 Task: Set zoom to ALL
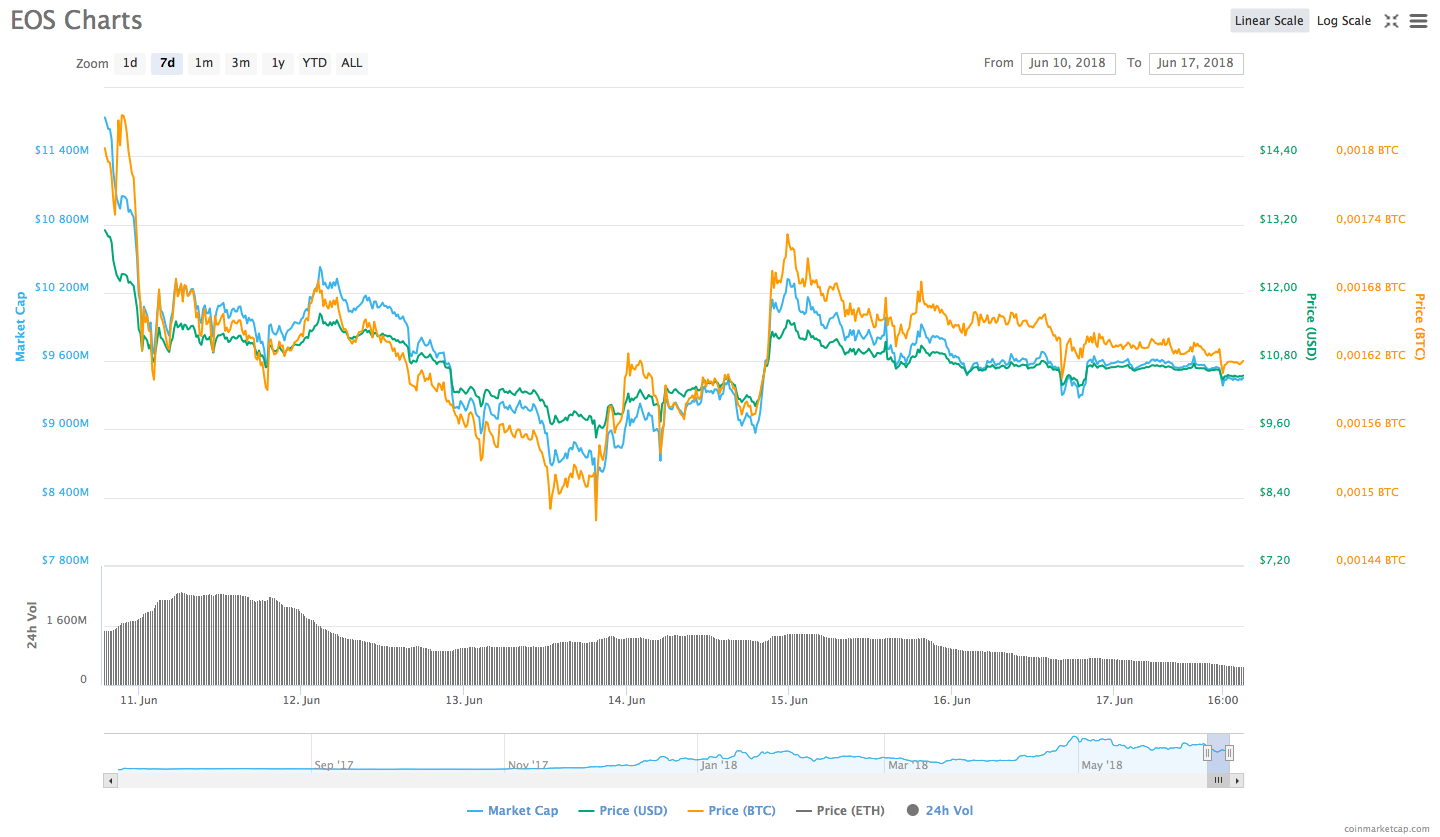[x=352, y=63]
